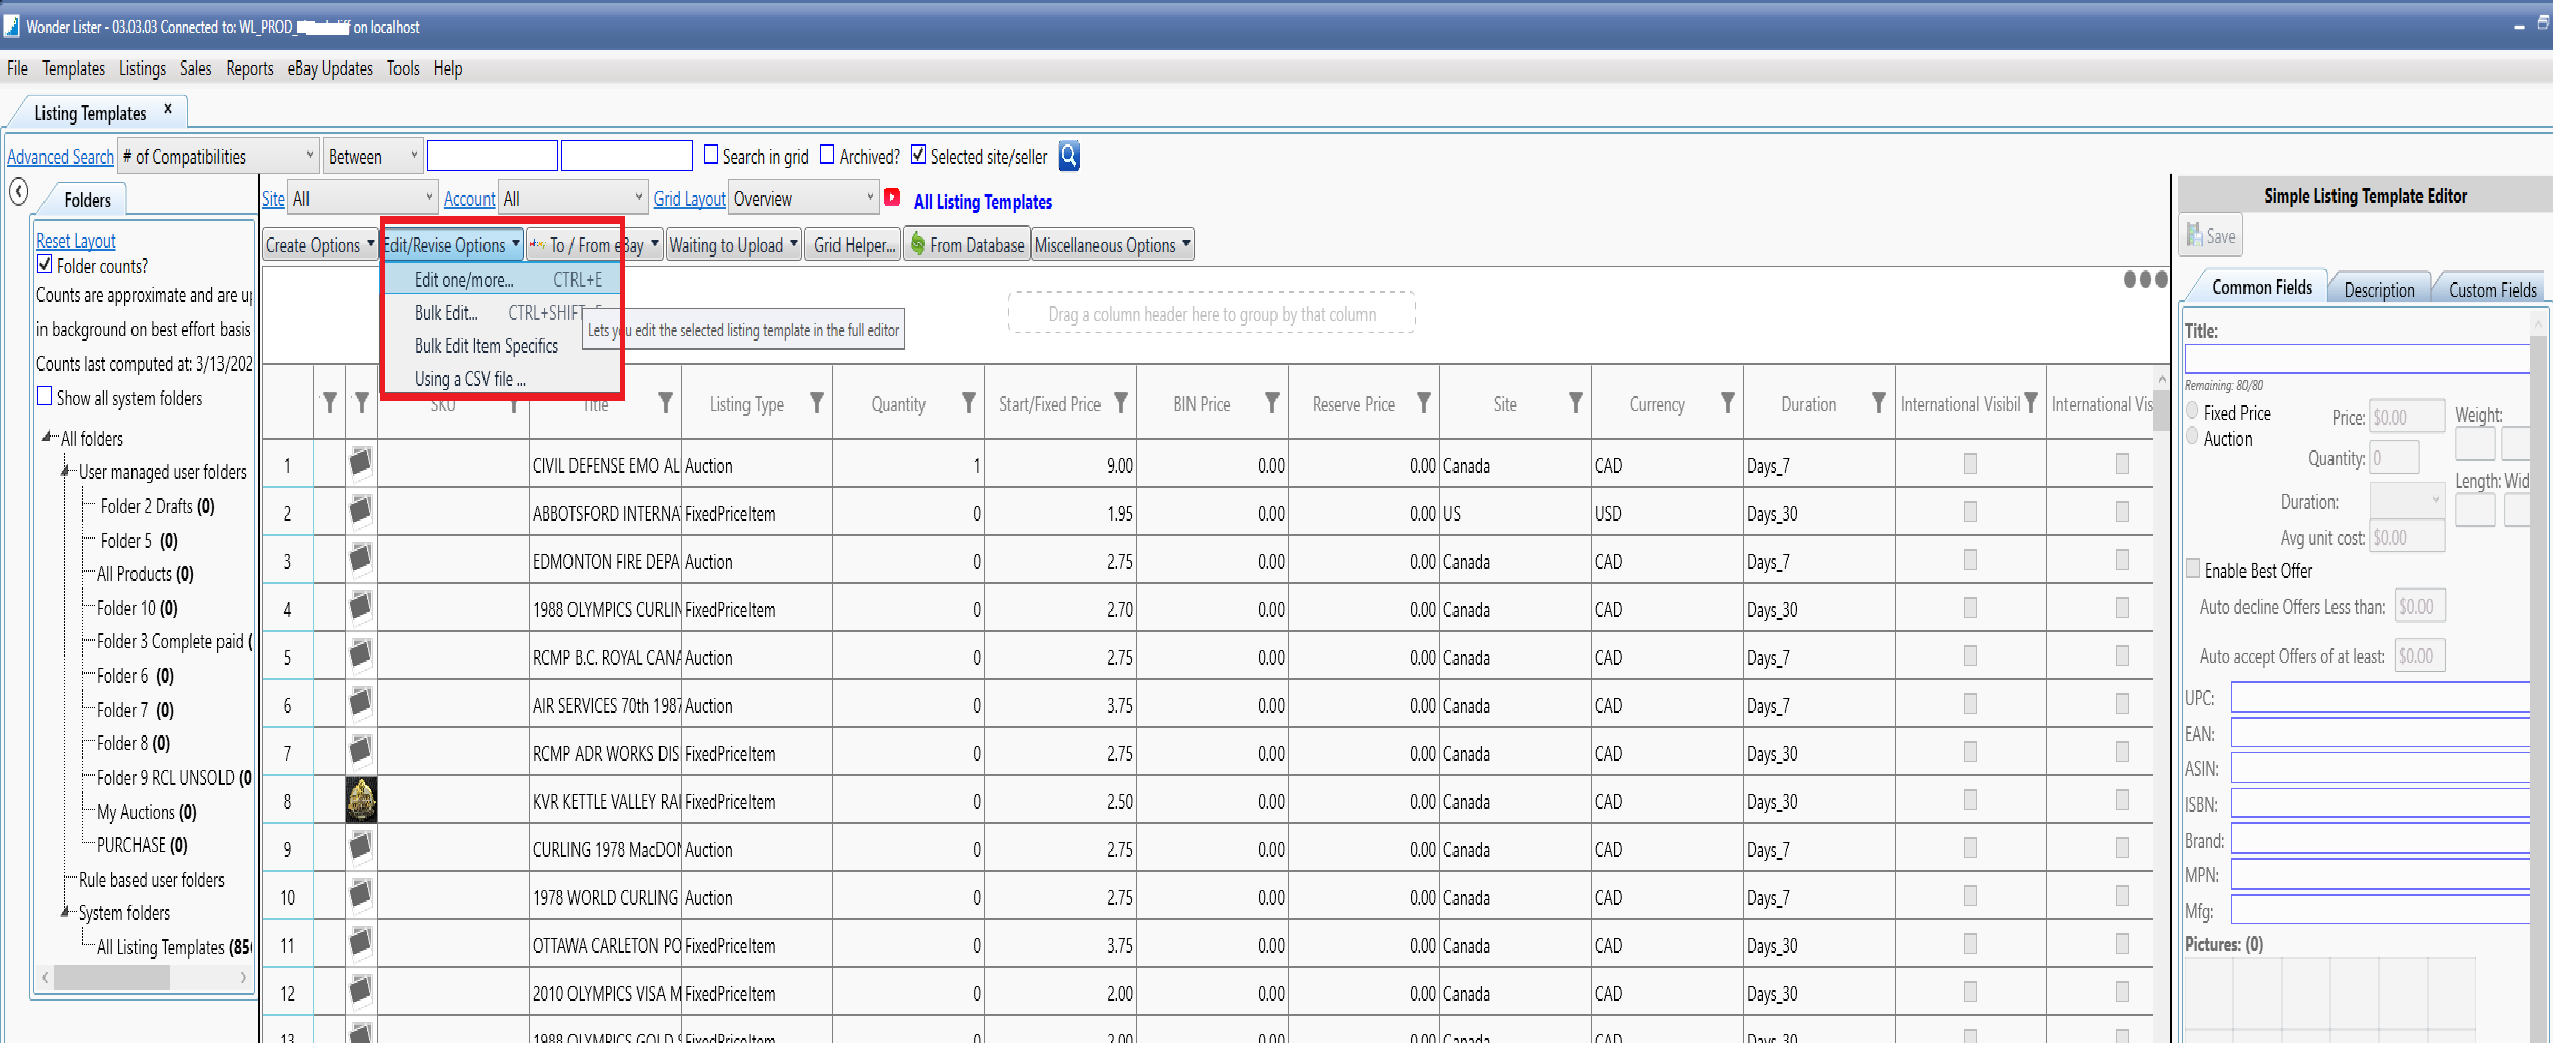
Task: Switch to the Description tab in the editor
Action: [x=2378, y=289]
